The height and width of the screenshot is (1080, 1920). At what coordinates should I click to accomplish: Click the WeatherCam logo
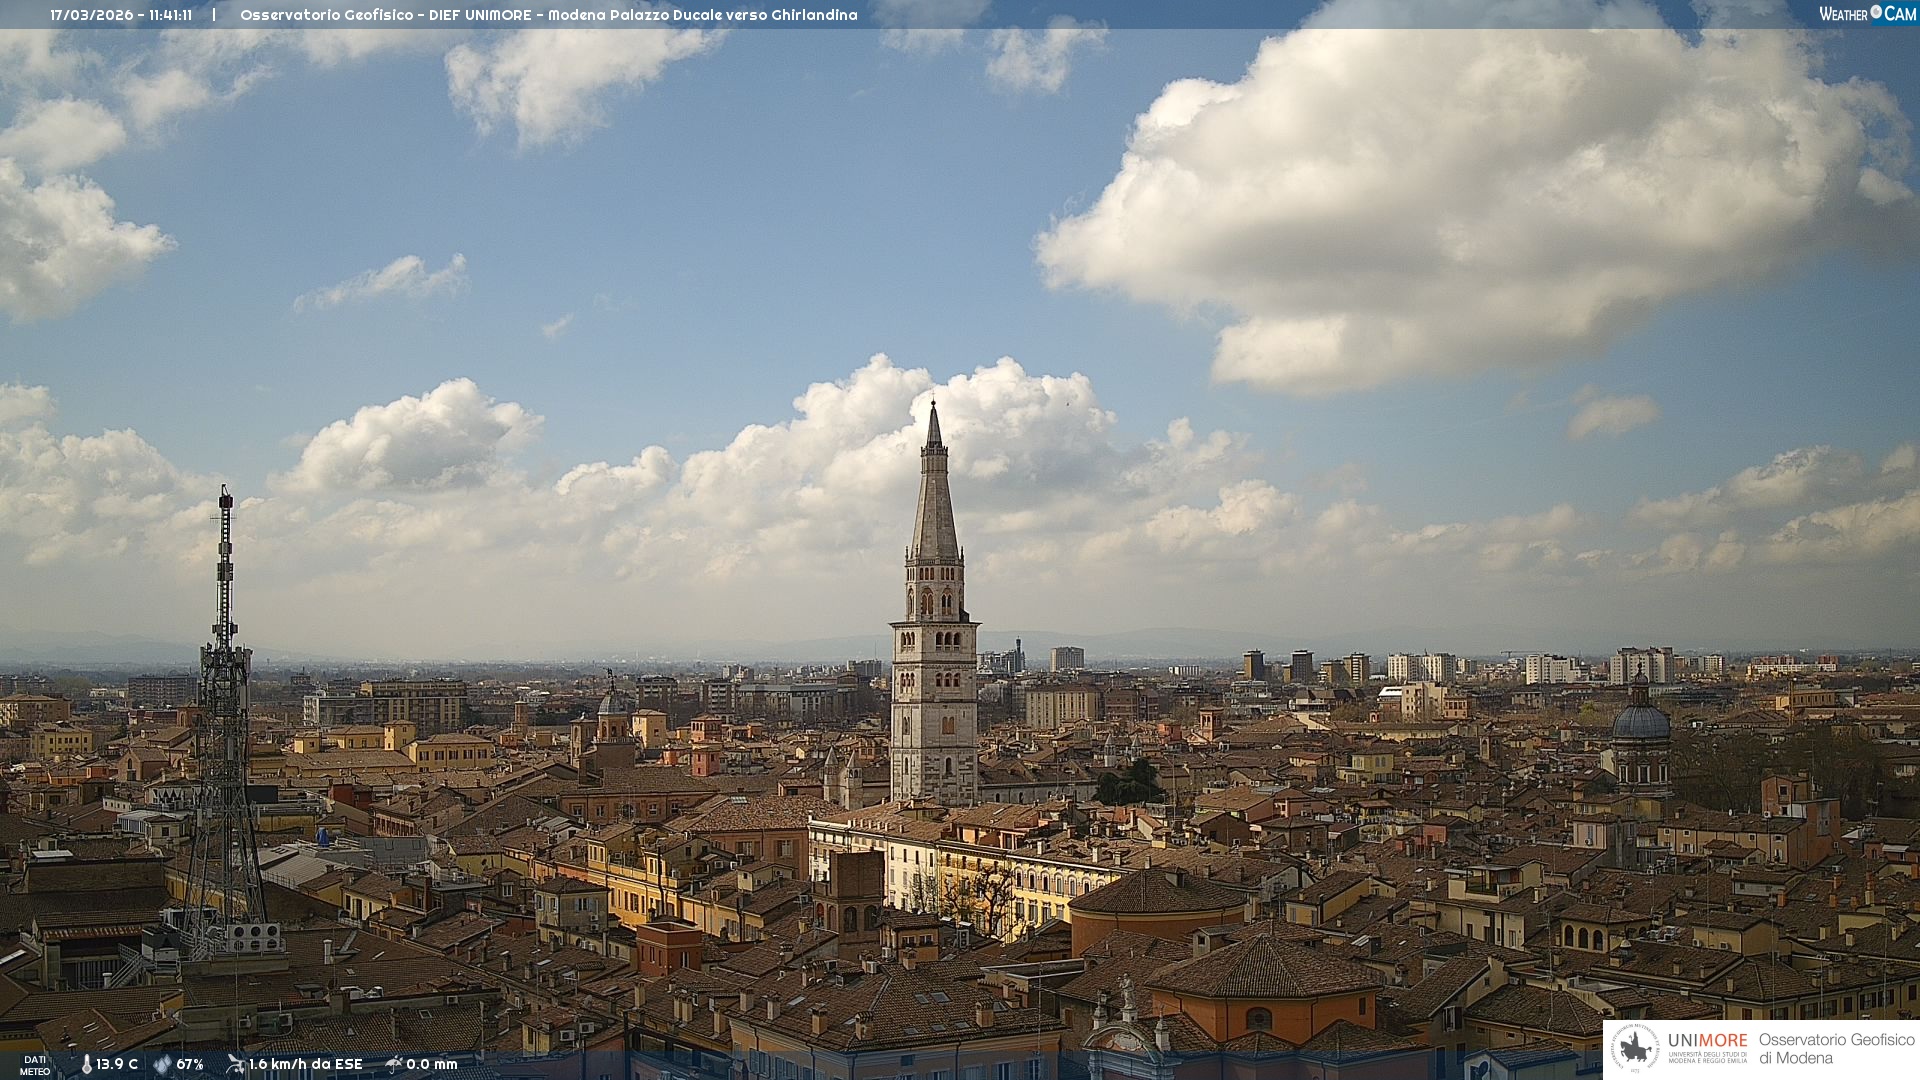click(1867, 14)
